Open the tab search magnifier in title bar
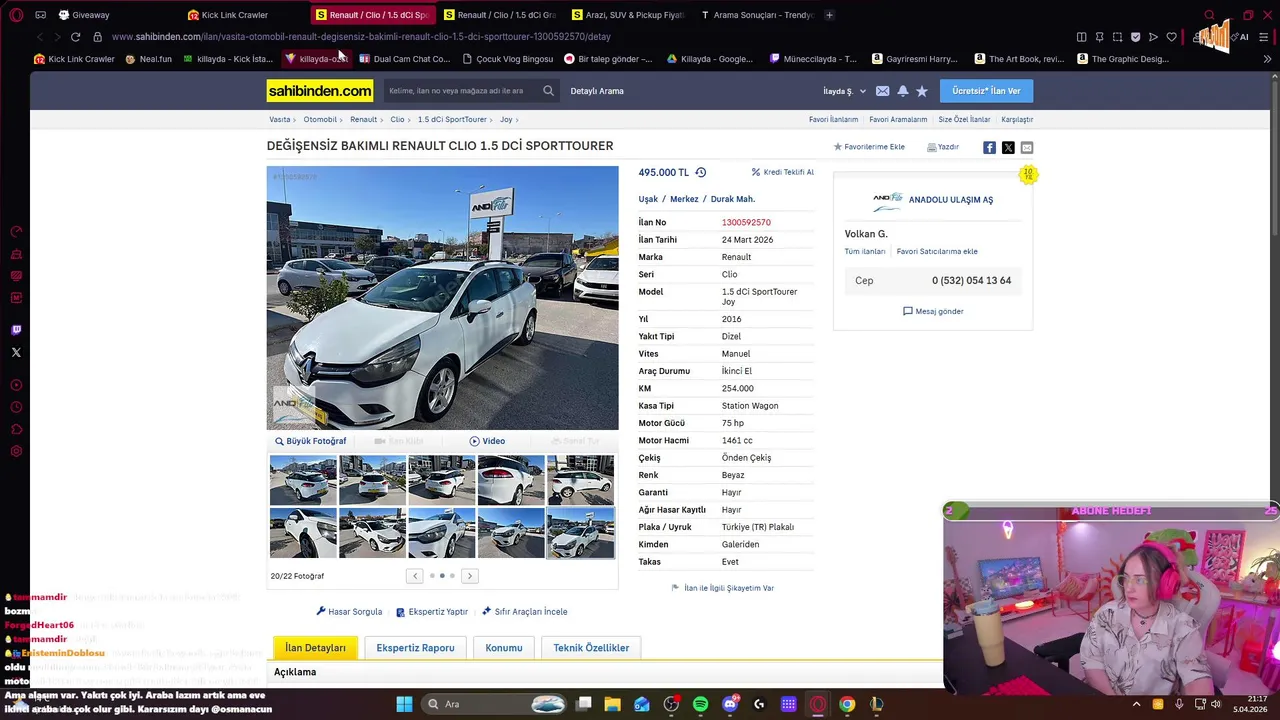 pos(1209,15)
